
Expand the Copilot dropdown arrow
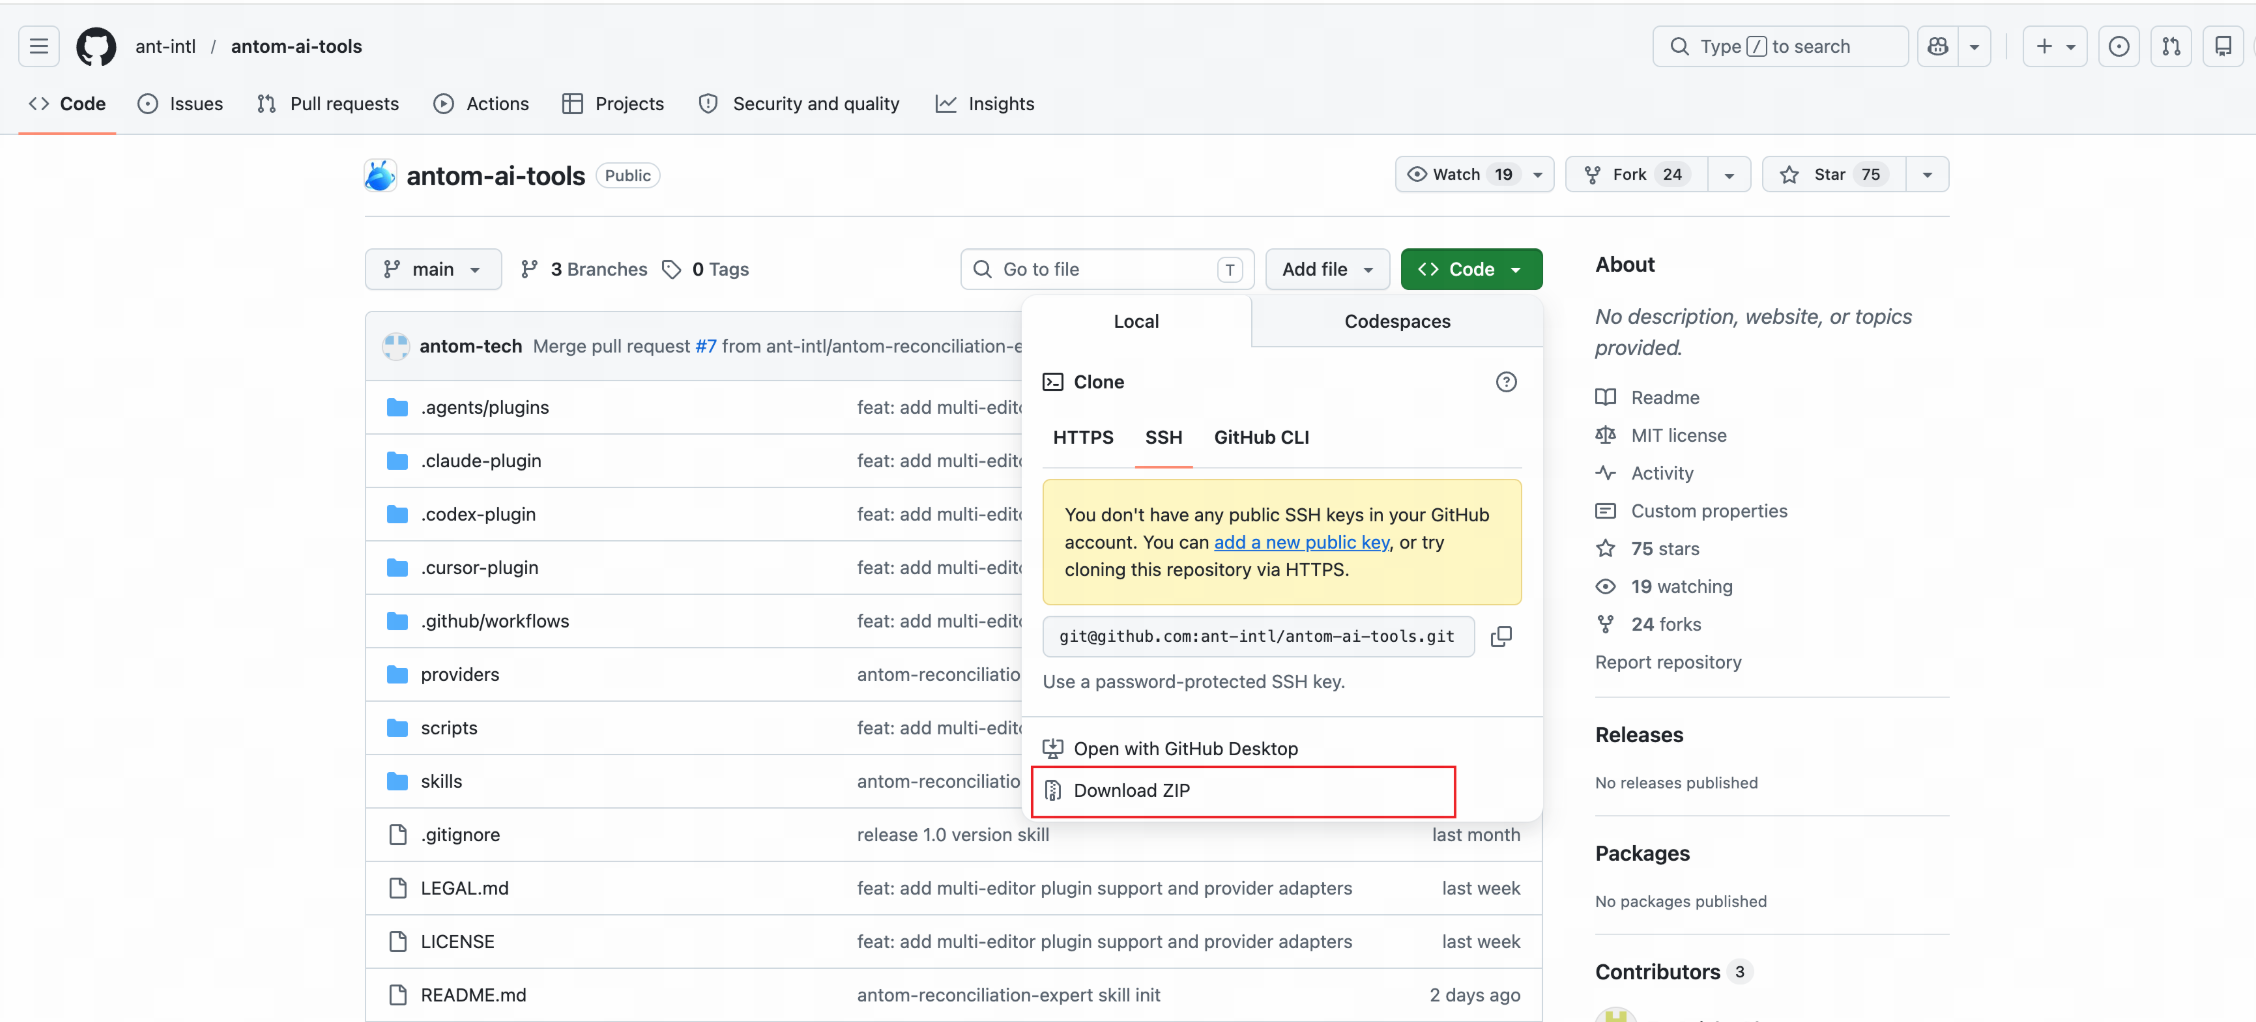tap(1975, 46)
